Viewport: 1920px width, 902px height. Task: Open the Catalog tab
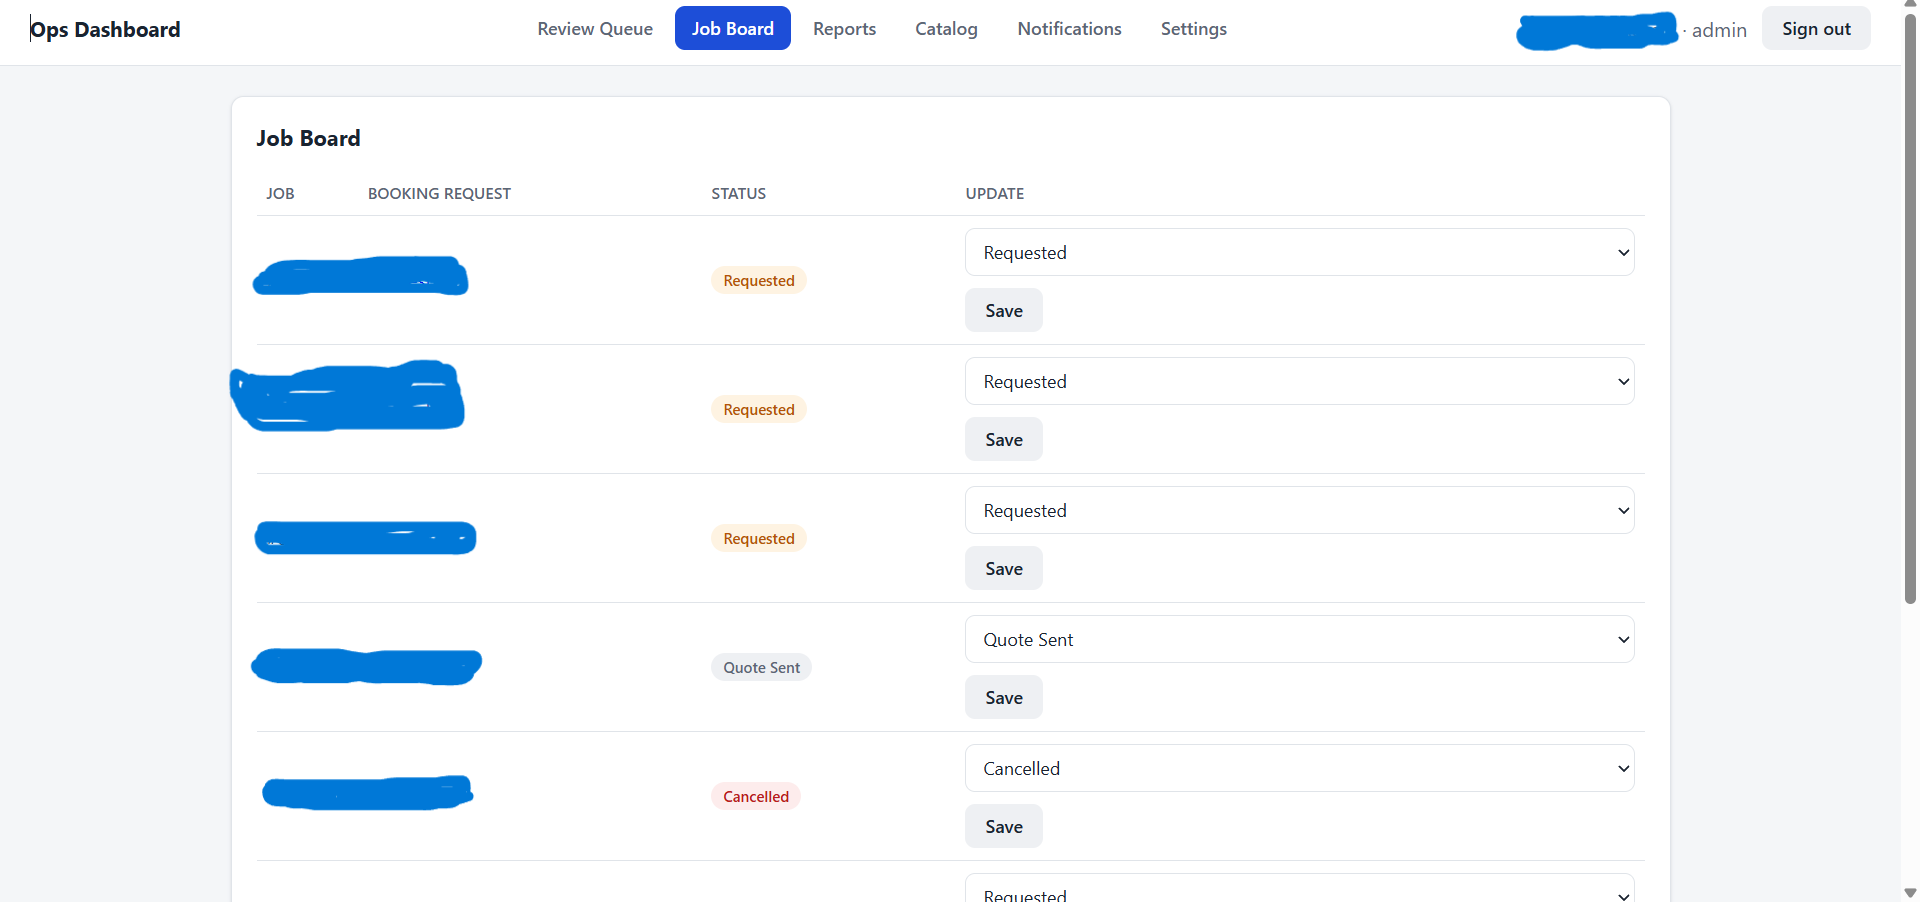pyautogui.click(x=946, y=29)
